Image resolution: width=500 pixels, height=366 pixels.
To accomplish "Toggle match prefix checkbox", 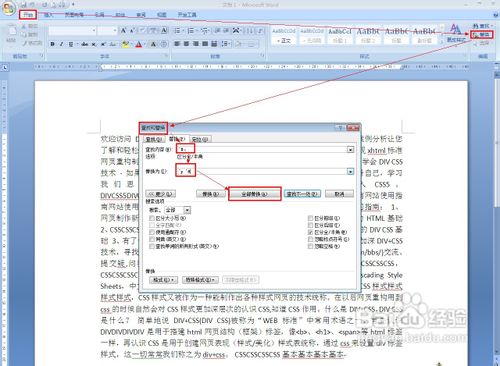I will tap(310, 218).
